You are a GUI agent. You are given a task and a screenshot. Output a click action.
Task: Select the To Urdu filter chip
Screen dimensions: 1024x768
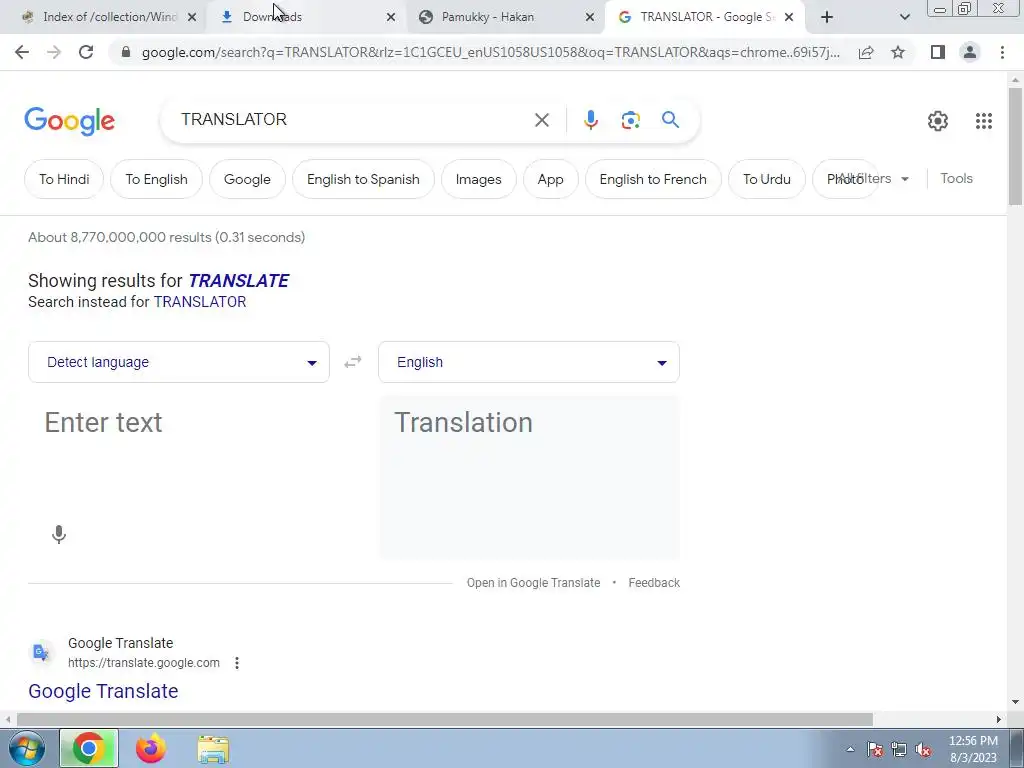(x=767, y=179)
